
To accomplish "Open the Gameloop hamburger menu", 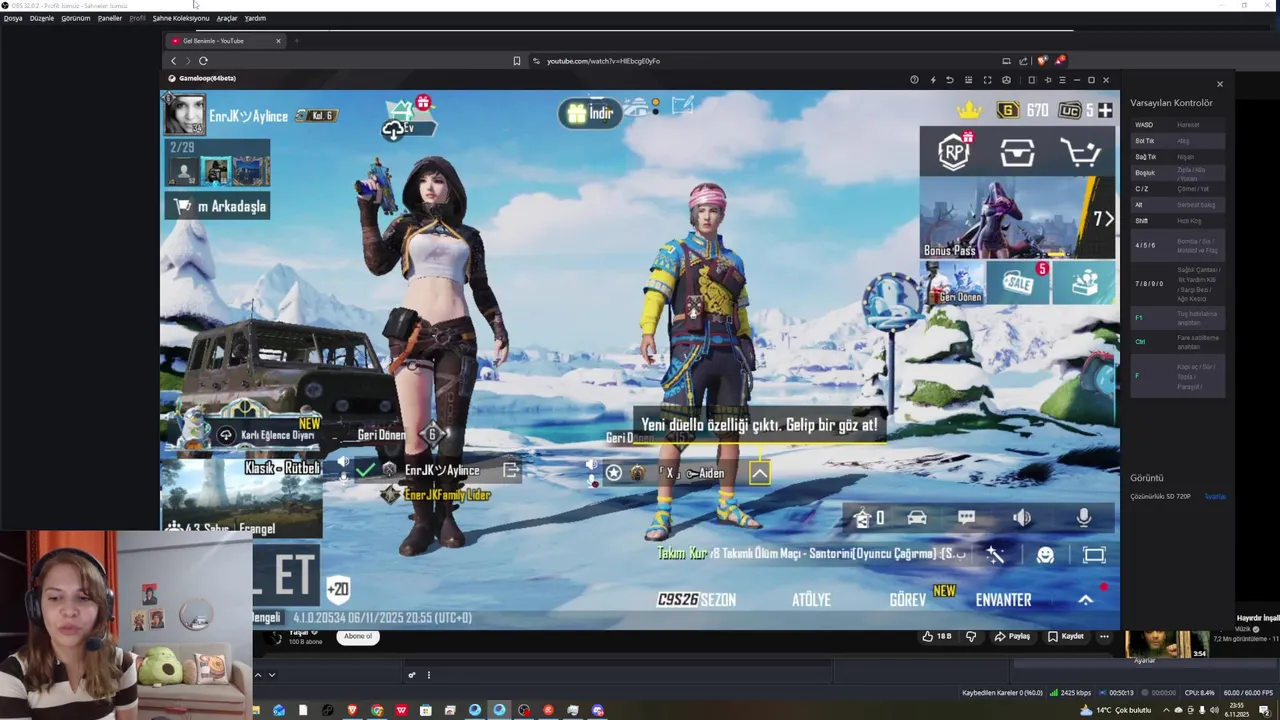I will (x=1062, y=80).
